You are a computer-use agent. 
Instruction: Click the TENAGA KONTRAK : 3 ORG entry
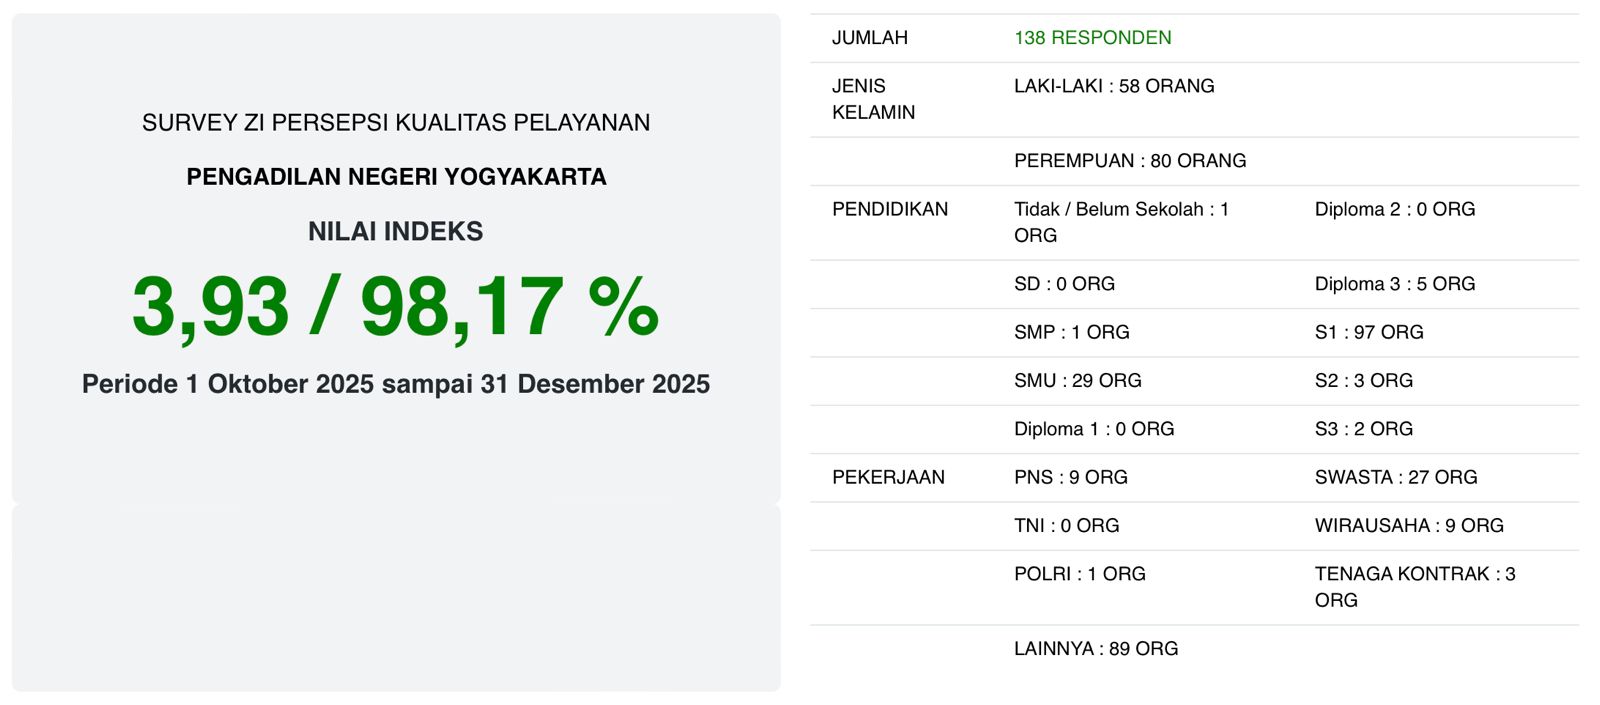click(1414, 587)
